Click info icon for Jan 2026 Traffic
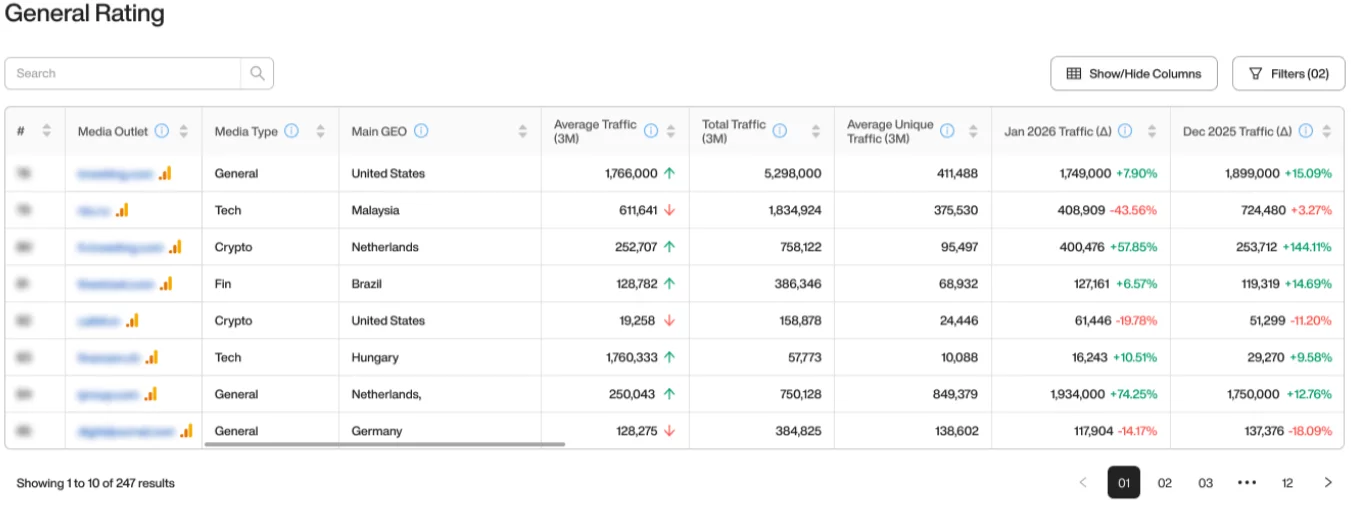The width and height of the screenshot is (1351, 508). (1125, 131)
